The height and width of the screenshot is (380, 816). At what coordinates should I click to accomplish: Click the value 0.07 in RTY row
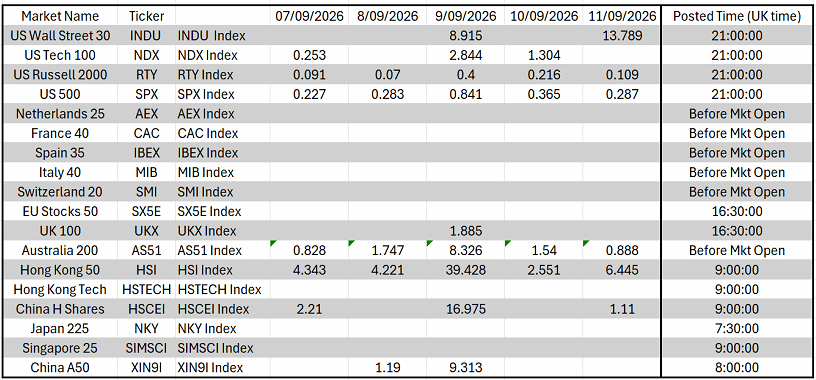[x=388, y=75]
